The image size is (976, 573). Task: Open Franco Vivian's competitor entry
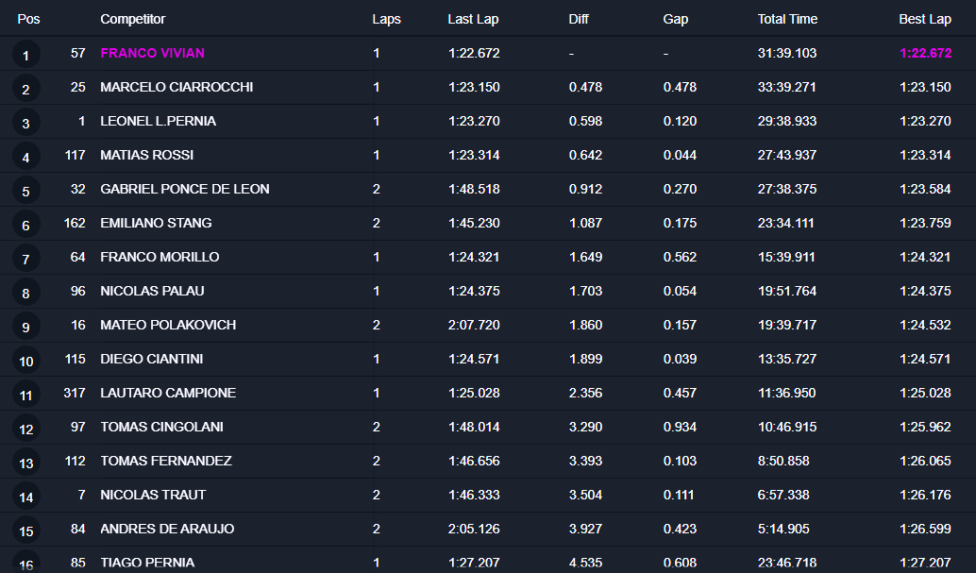coord(152,53)
